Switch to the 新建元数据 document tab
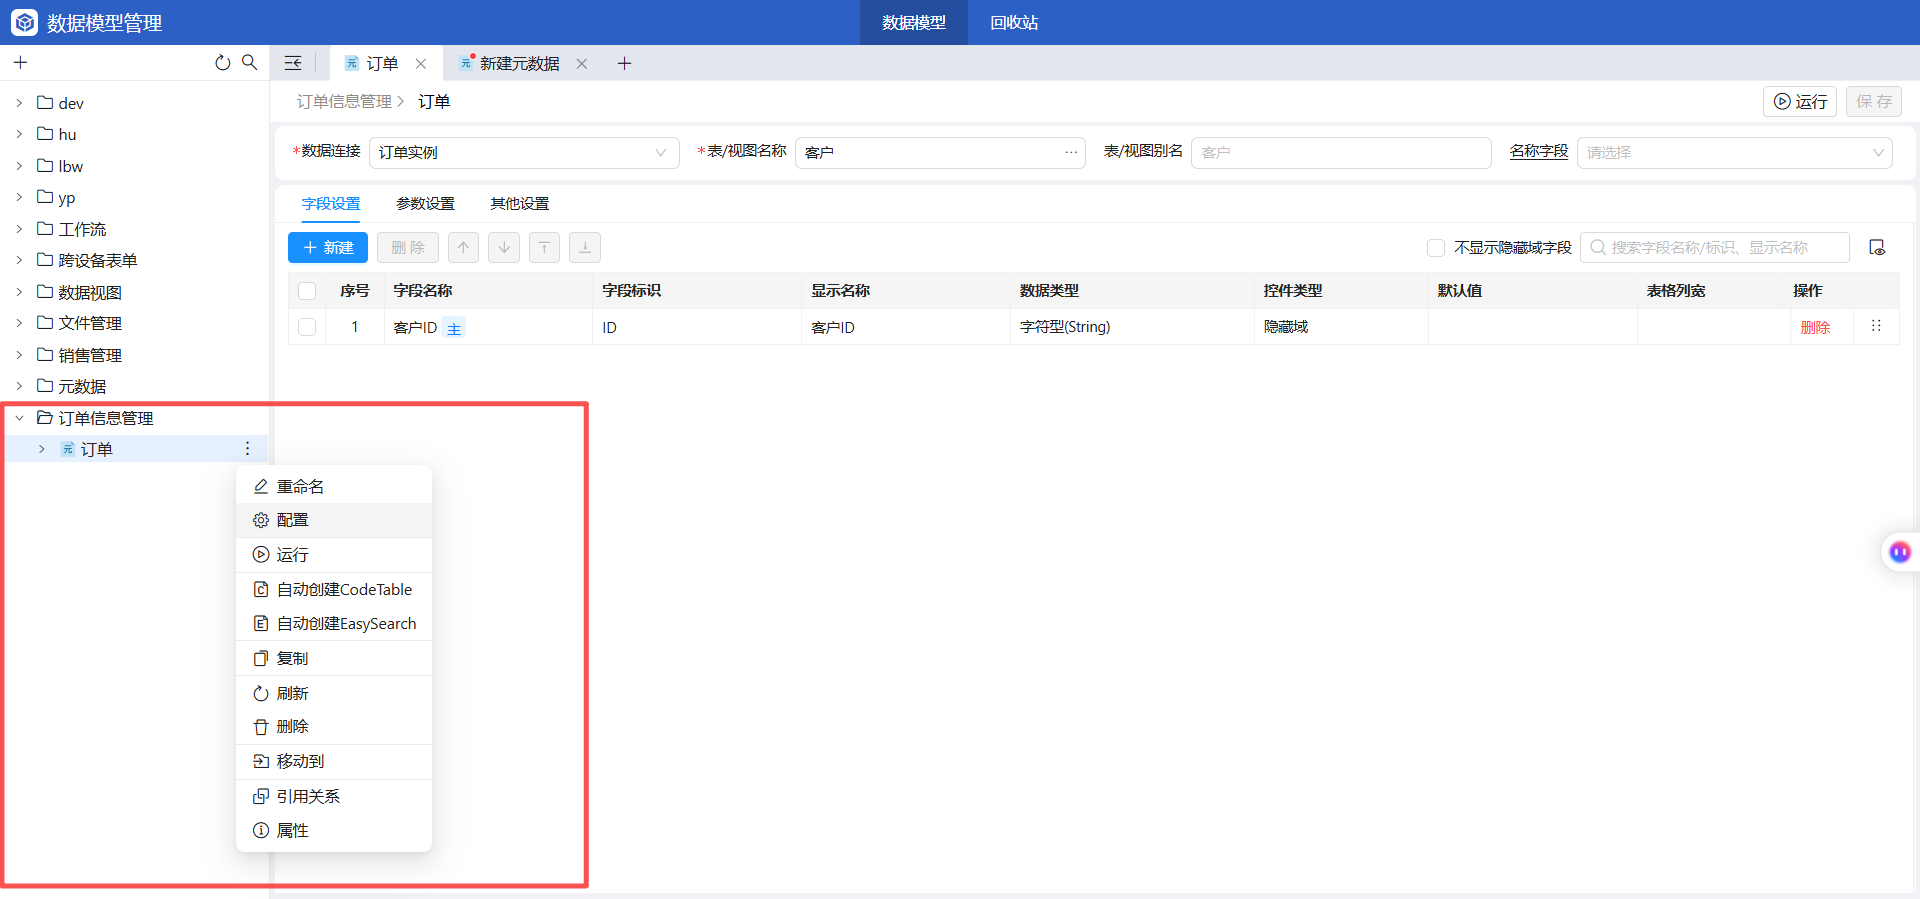The width and height of the screenshot is (1920, 899). pos(519,63)
